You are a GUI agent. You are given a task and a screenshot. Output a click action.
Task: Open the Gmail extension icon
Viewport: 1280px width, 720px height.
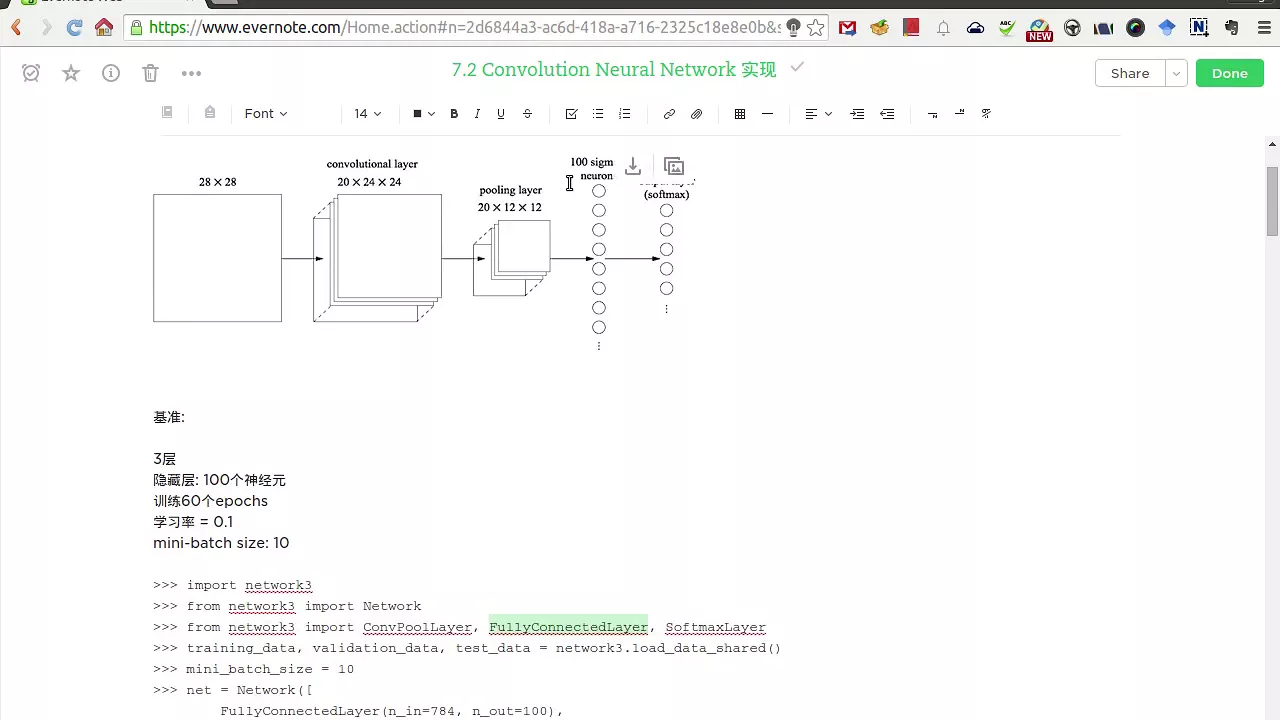click(x=847, y=28)
